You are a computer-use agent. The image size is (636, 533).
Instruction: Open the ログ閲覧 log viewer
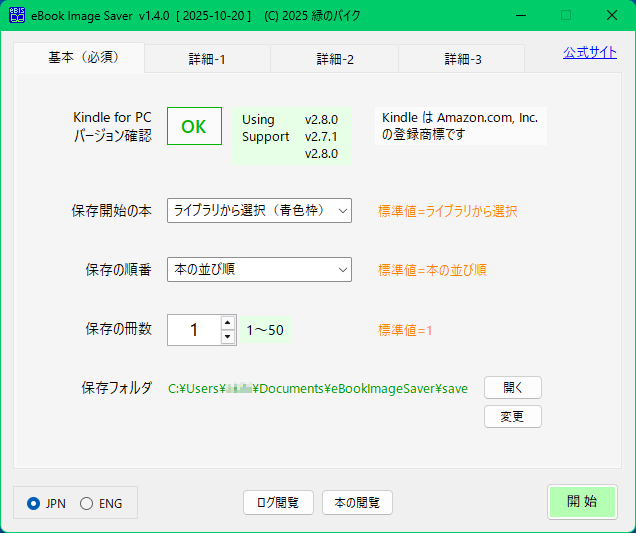pyautogui.click(x=278, y=502)
